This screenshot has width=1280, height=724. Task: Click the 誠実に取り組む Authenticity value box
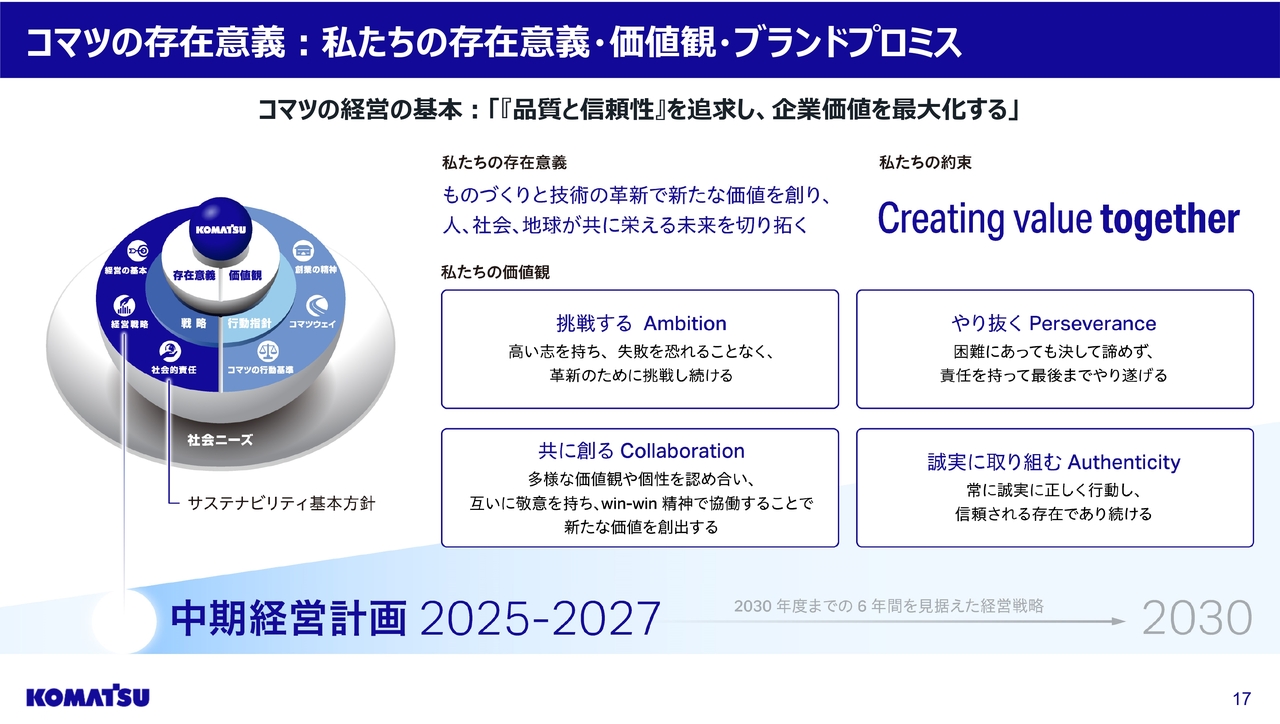[1054, 488]
